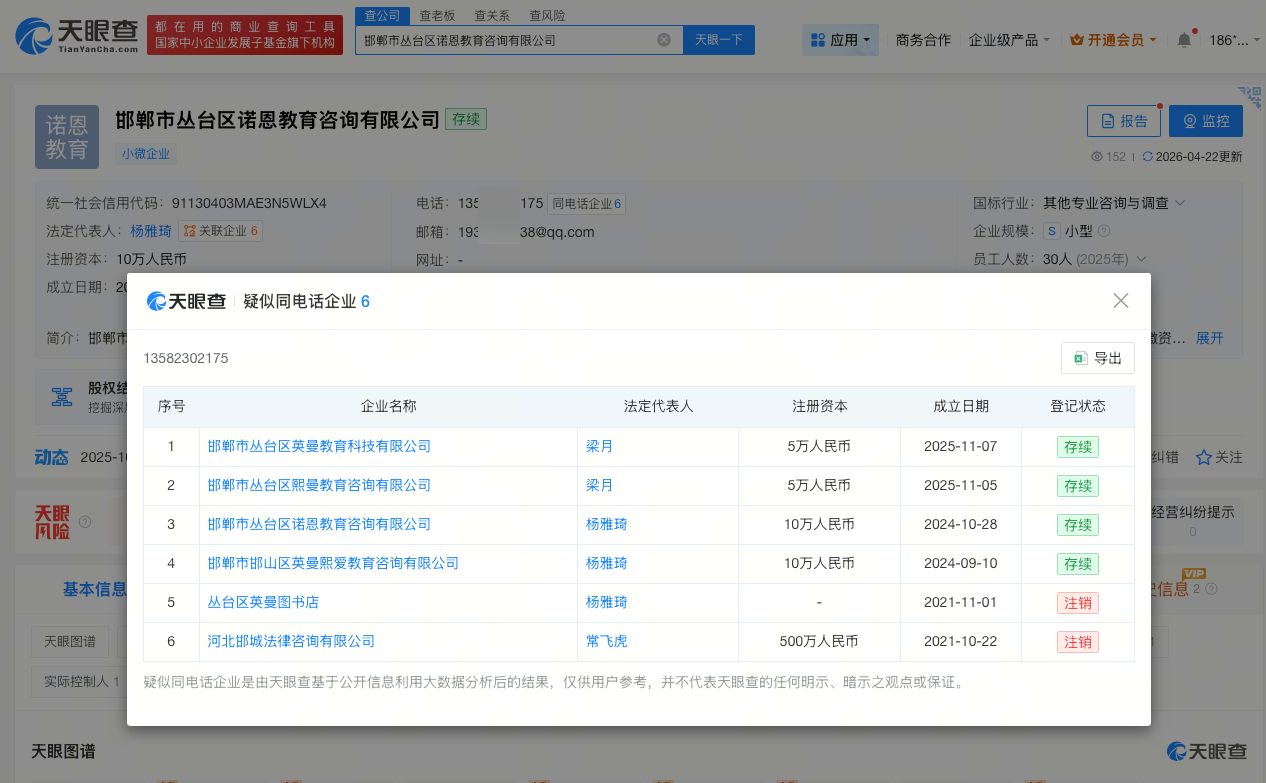Click legal representative 杨雅琦 in row 5
1266x783 pixels.
click(x=607, y=602)
